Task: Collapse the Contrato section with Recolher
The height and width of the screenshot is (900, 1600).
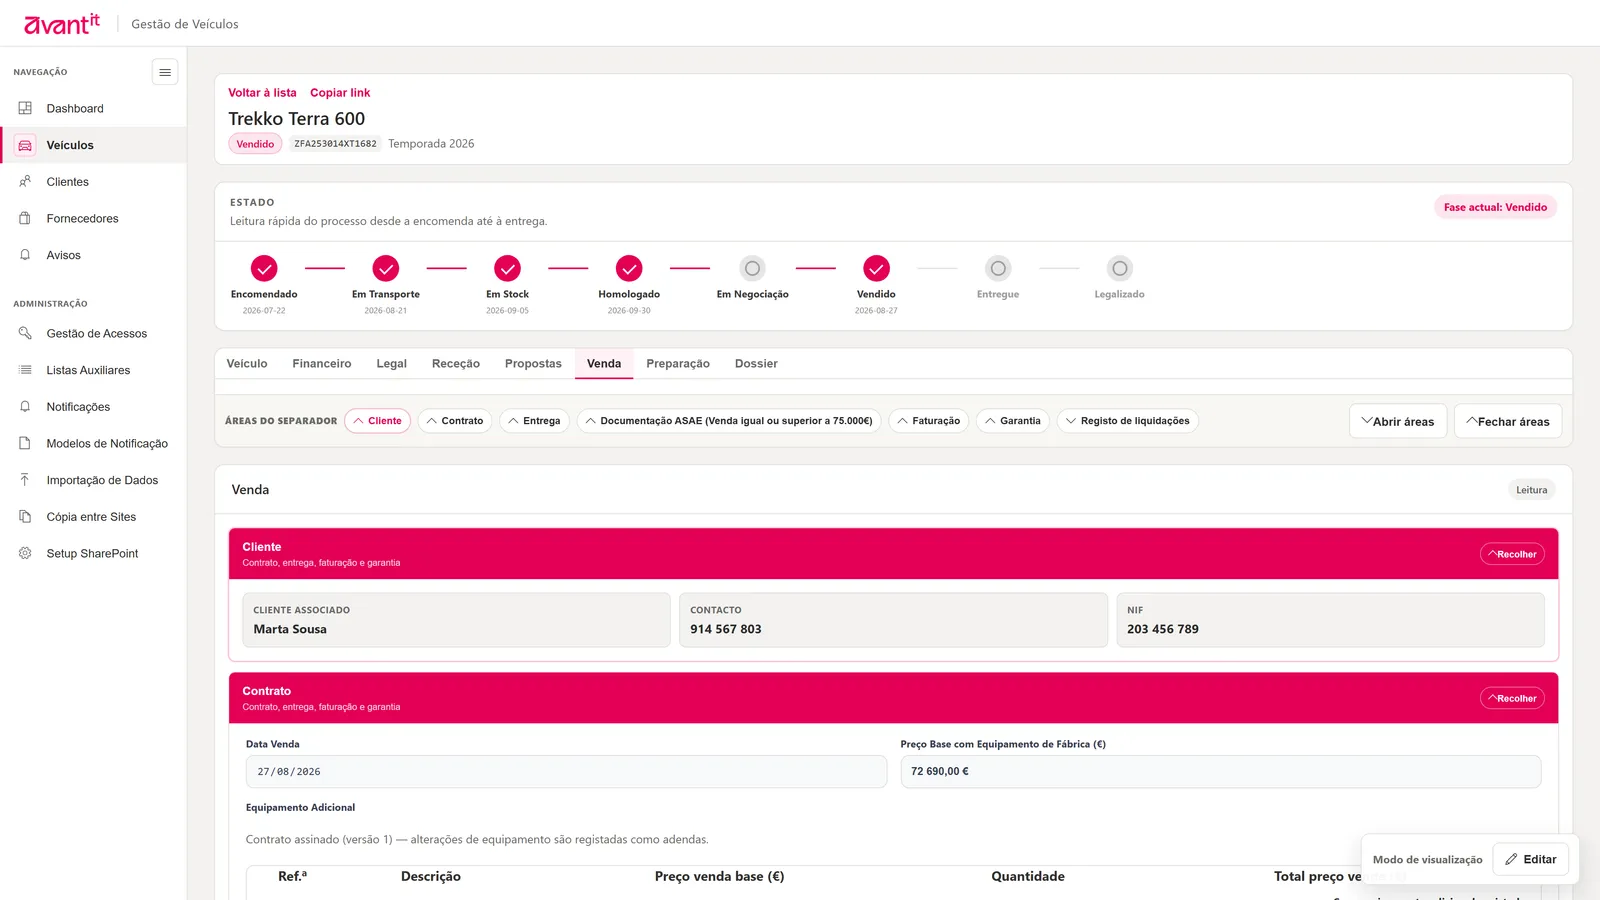Action: coord(1512,698)
